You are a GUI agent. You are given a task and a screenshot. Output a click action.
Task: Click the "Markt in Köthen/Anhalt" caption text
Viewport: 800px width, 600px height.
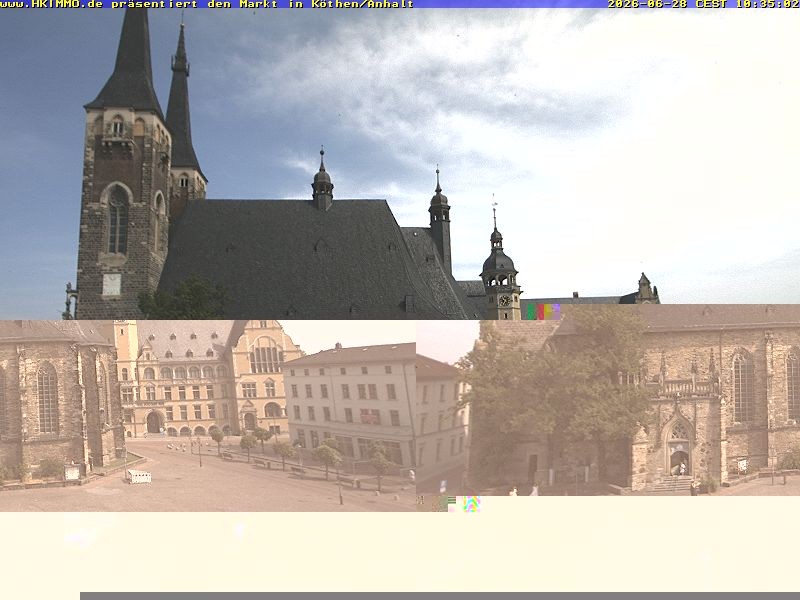click(327, 4)
